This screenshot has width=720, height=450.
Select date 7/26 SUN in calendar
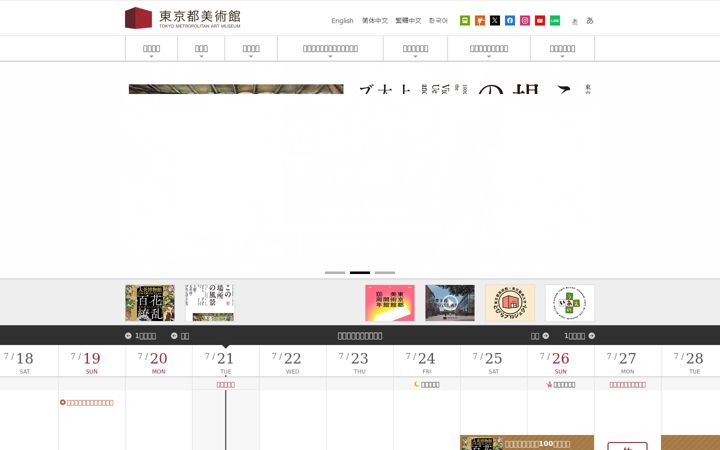coord(561,361)
